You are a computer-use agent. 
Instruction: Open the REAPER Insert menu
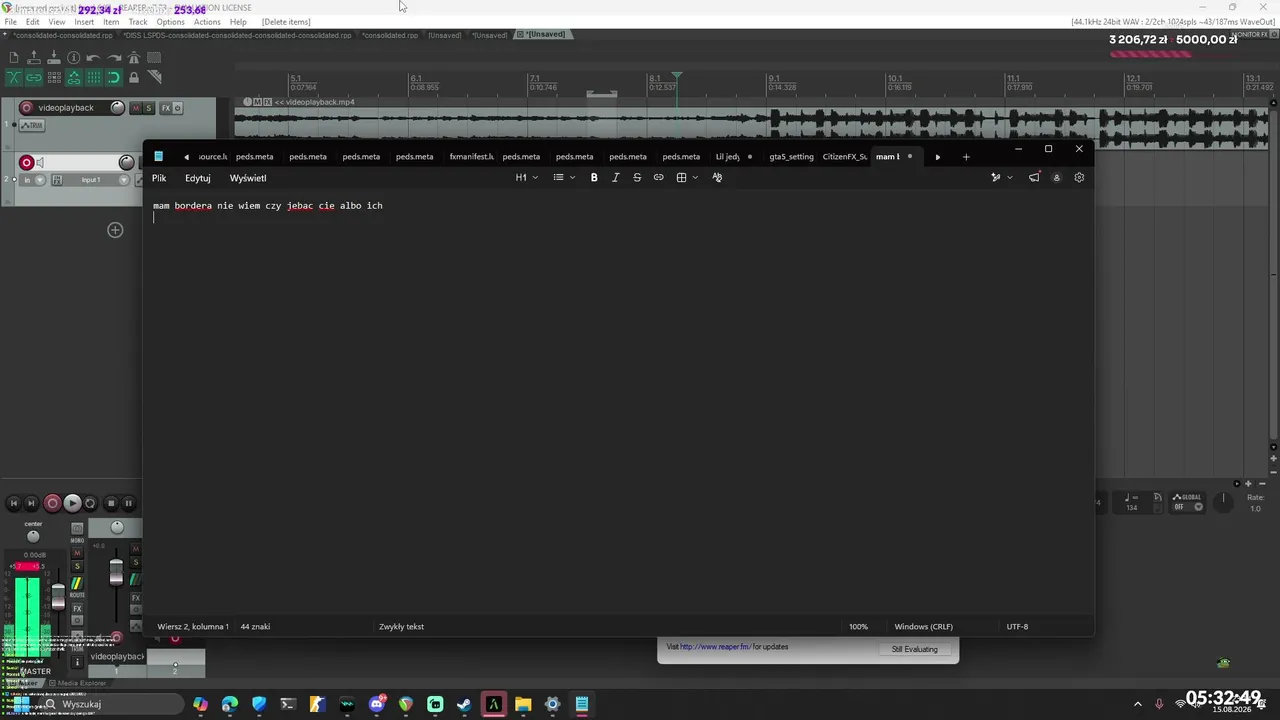84,21
